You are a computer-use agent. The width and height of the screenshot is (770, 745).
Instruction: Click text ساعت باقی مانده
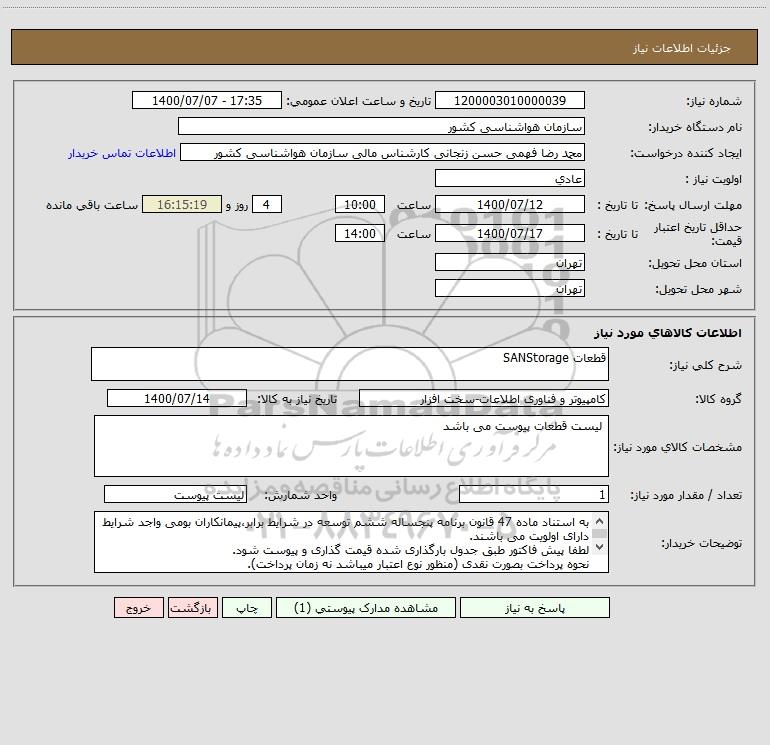92,205
